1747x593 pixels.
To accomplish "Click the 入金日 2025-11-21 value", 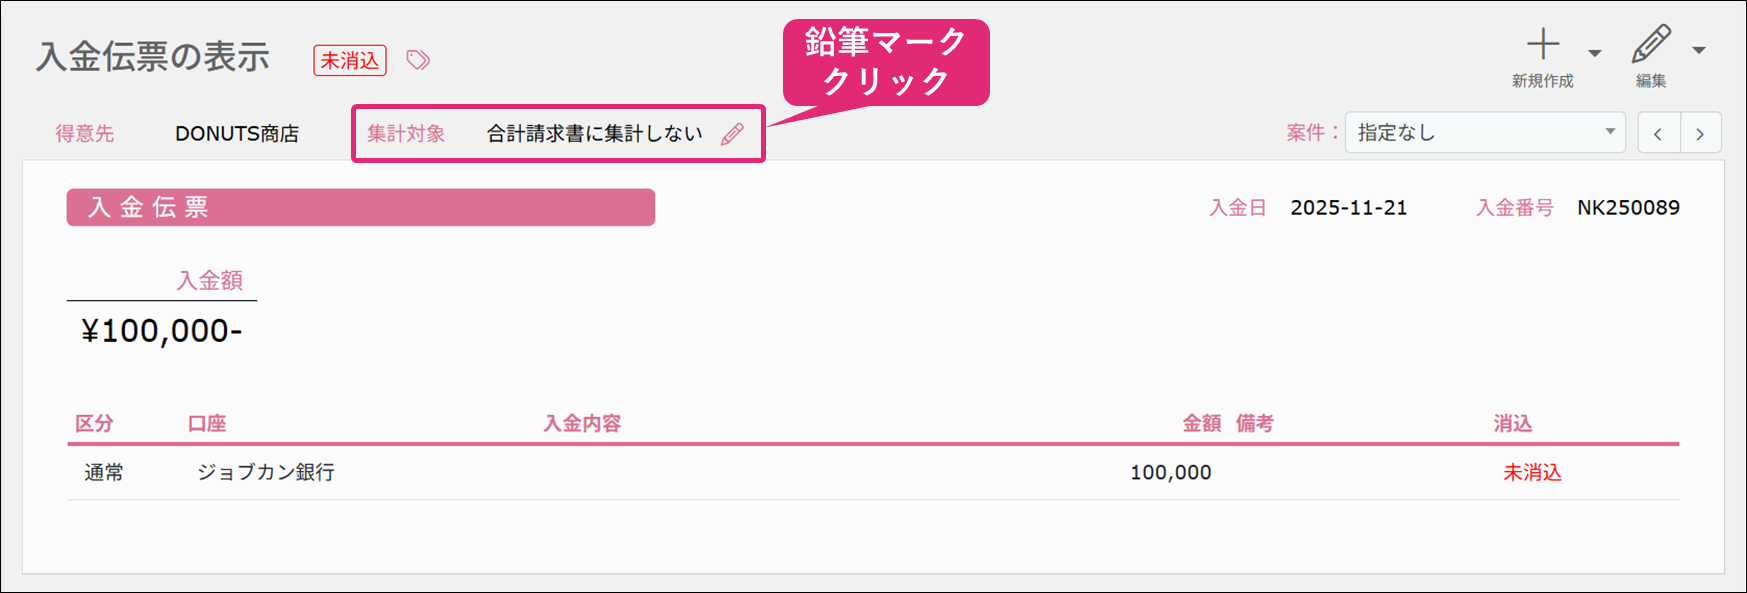I will click(x=1348, y=208).
